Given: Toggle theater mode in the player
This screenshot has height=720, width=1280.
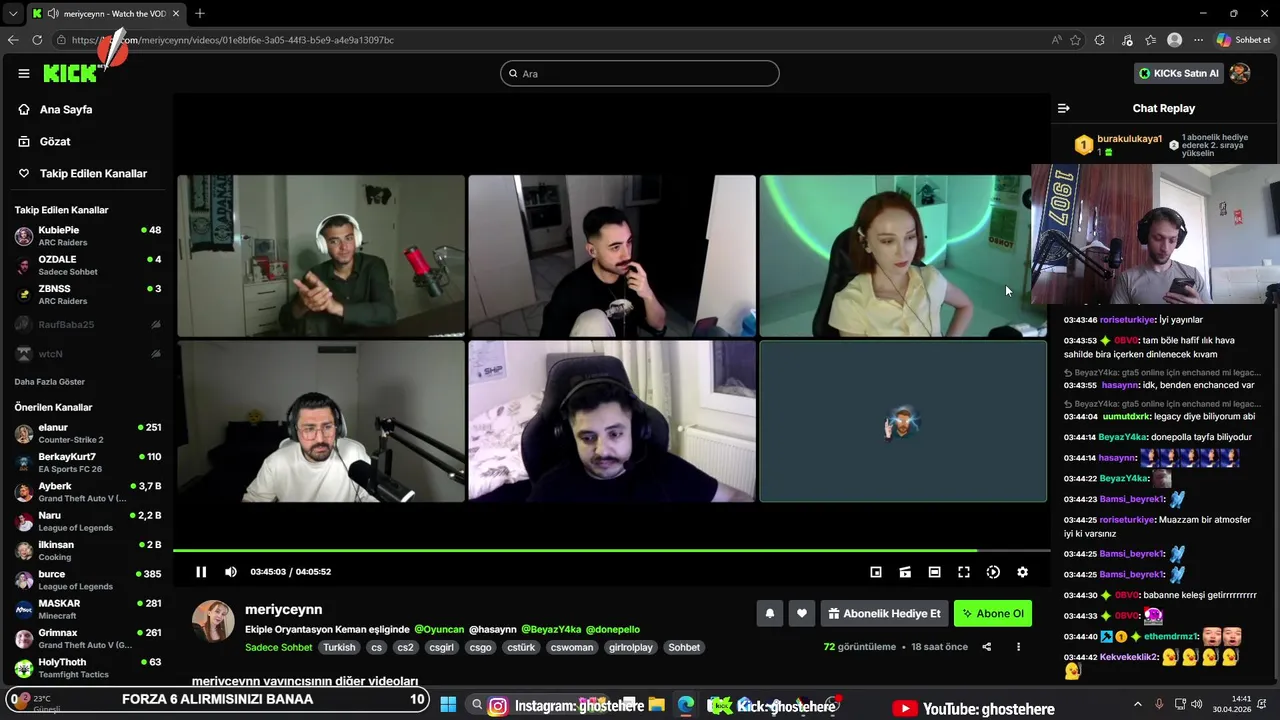Looking at the screenshot, I should (x=934, y=572).
